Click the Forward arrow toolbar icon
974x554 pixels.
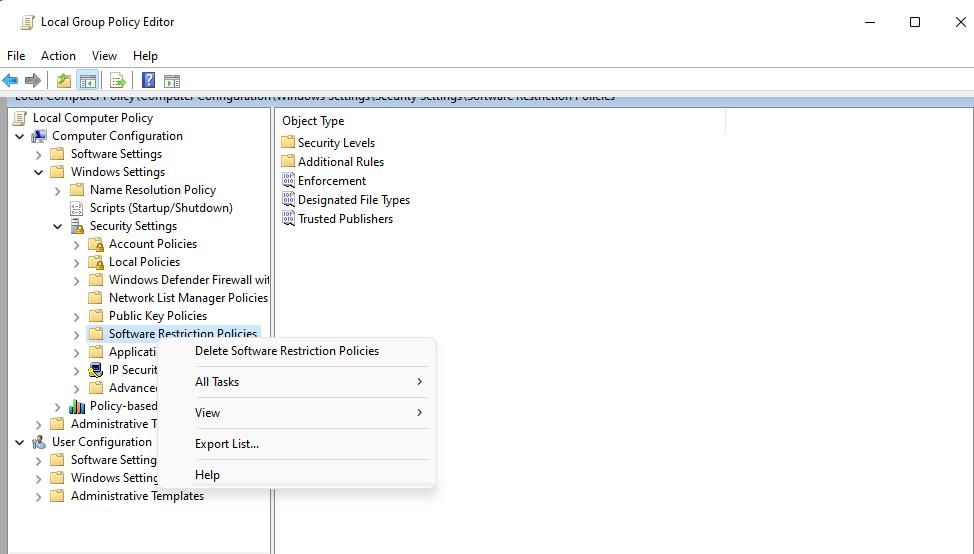(32, 81)
